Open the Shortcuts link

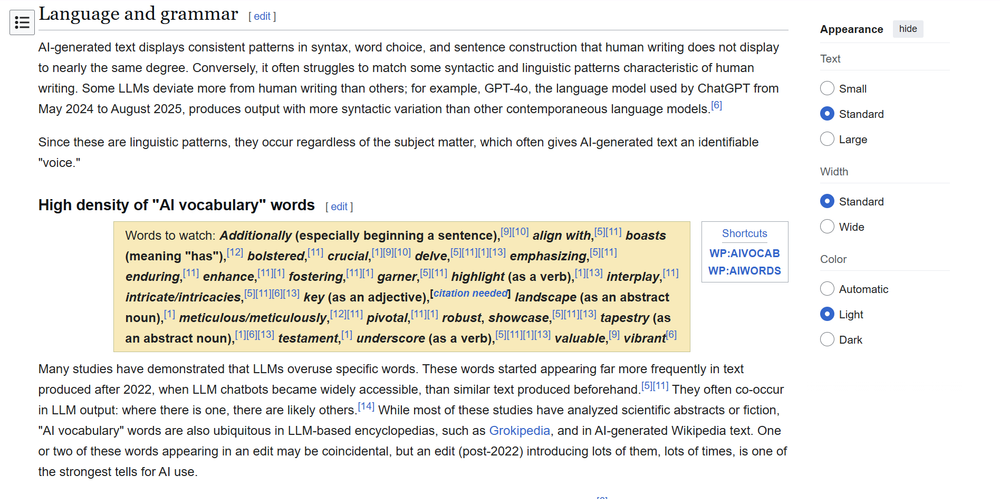744,234
